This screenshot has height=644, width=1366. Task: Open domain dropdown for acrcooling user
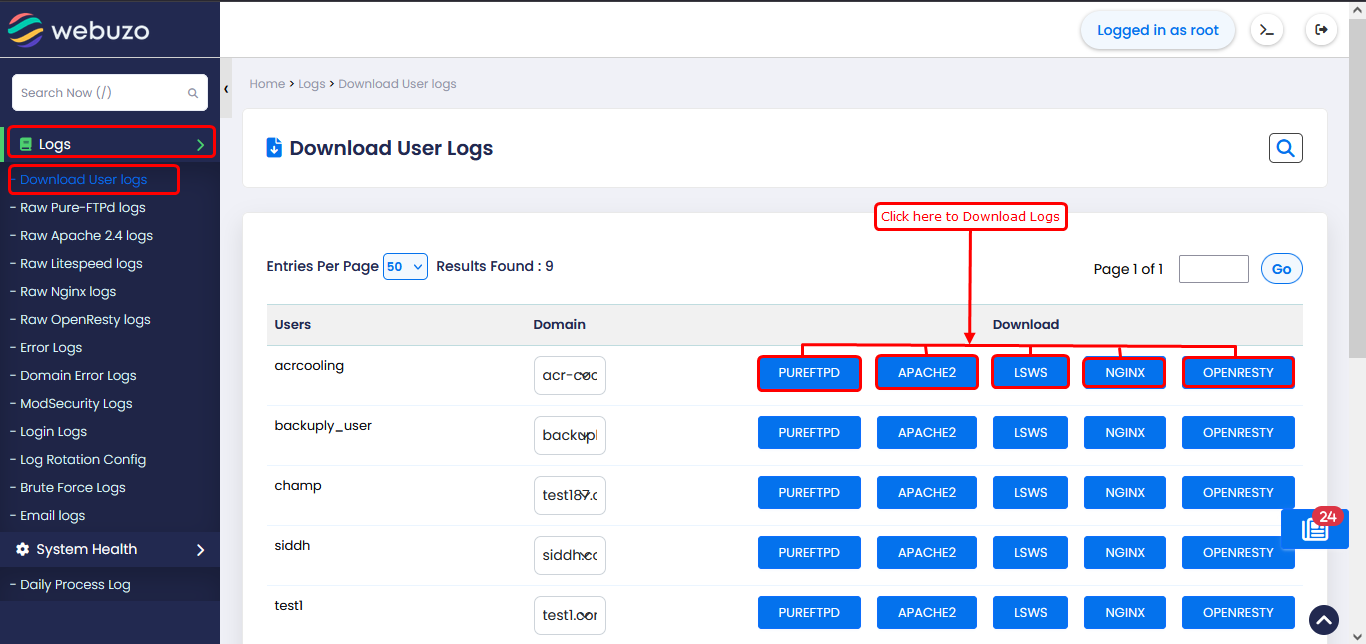569,376
